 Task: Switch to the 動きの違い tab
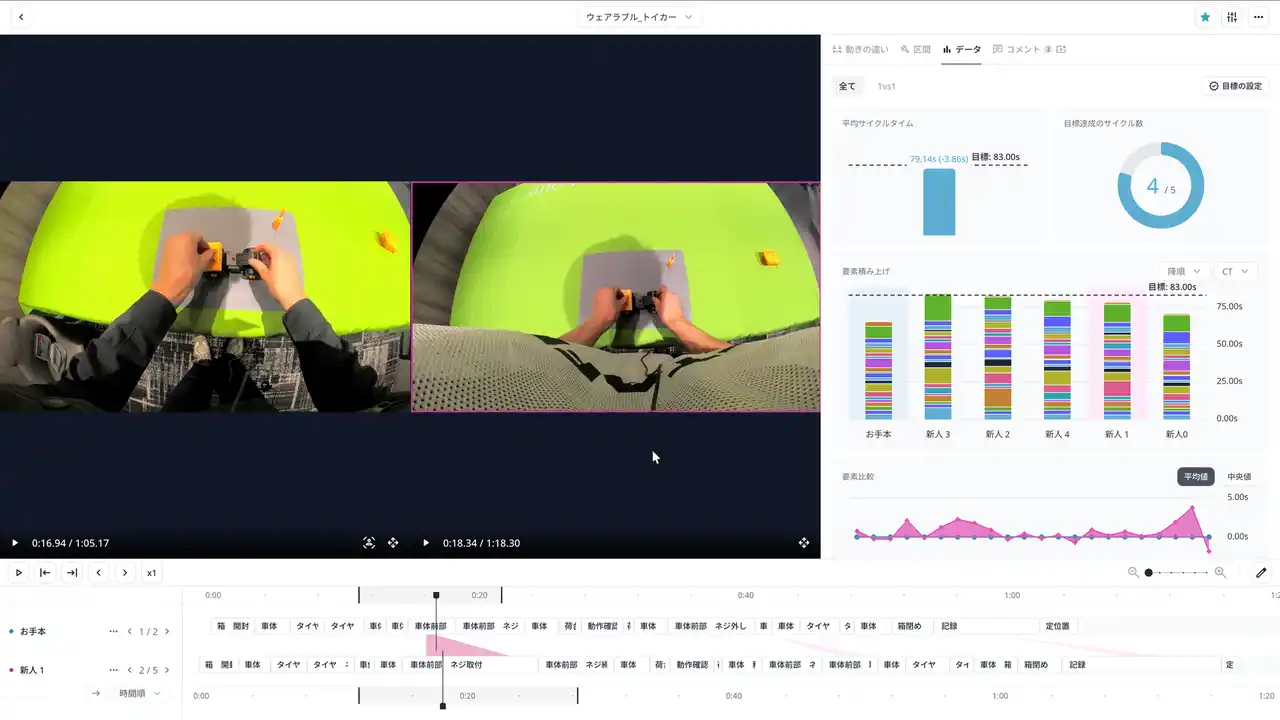pos(860,49)
